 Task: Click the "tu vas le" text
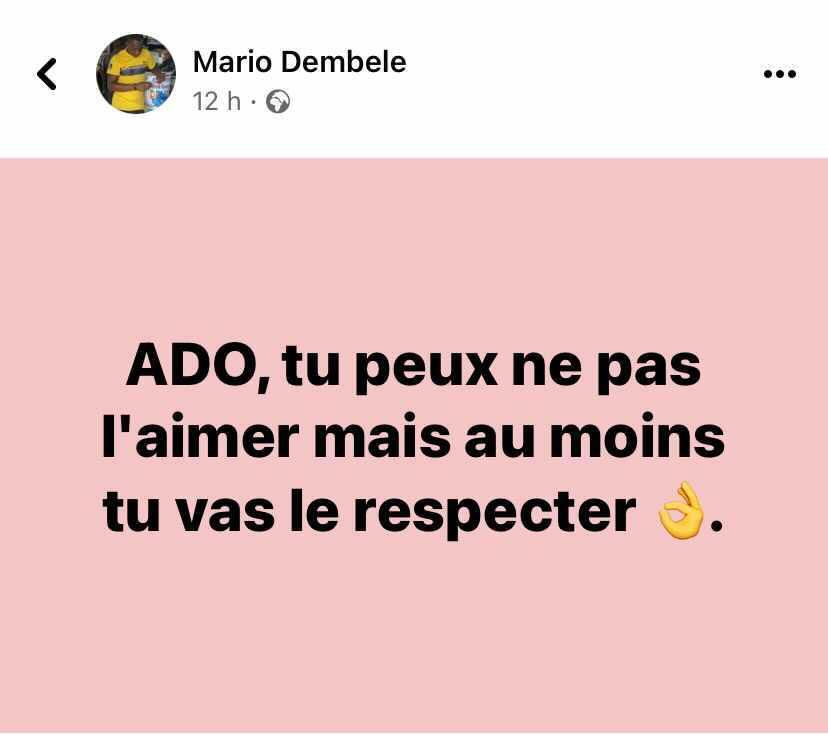pos(221,511)
